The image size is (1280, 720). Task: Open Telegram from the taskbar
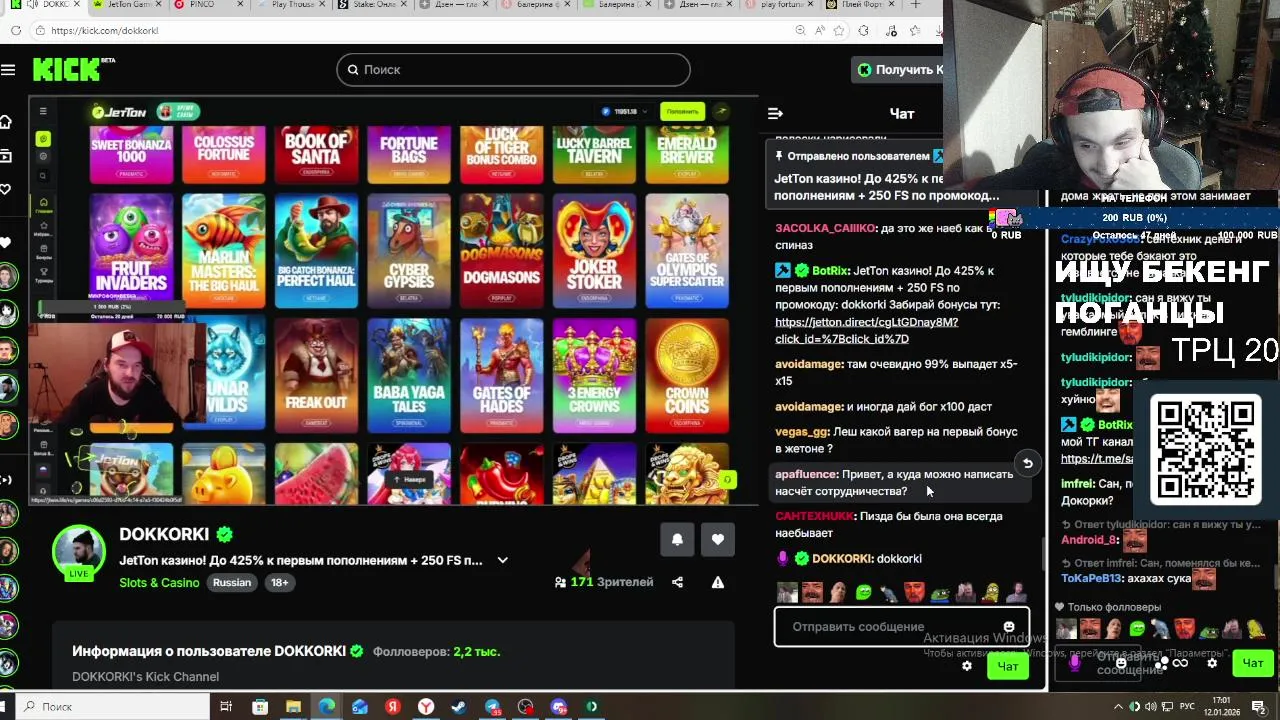[x=492, y=707]
